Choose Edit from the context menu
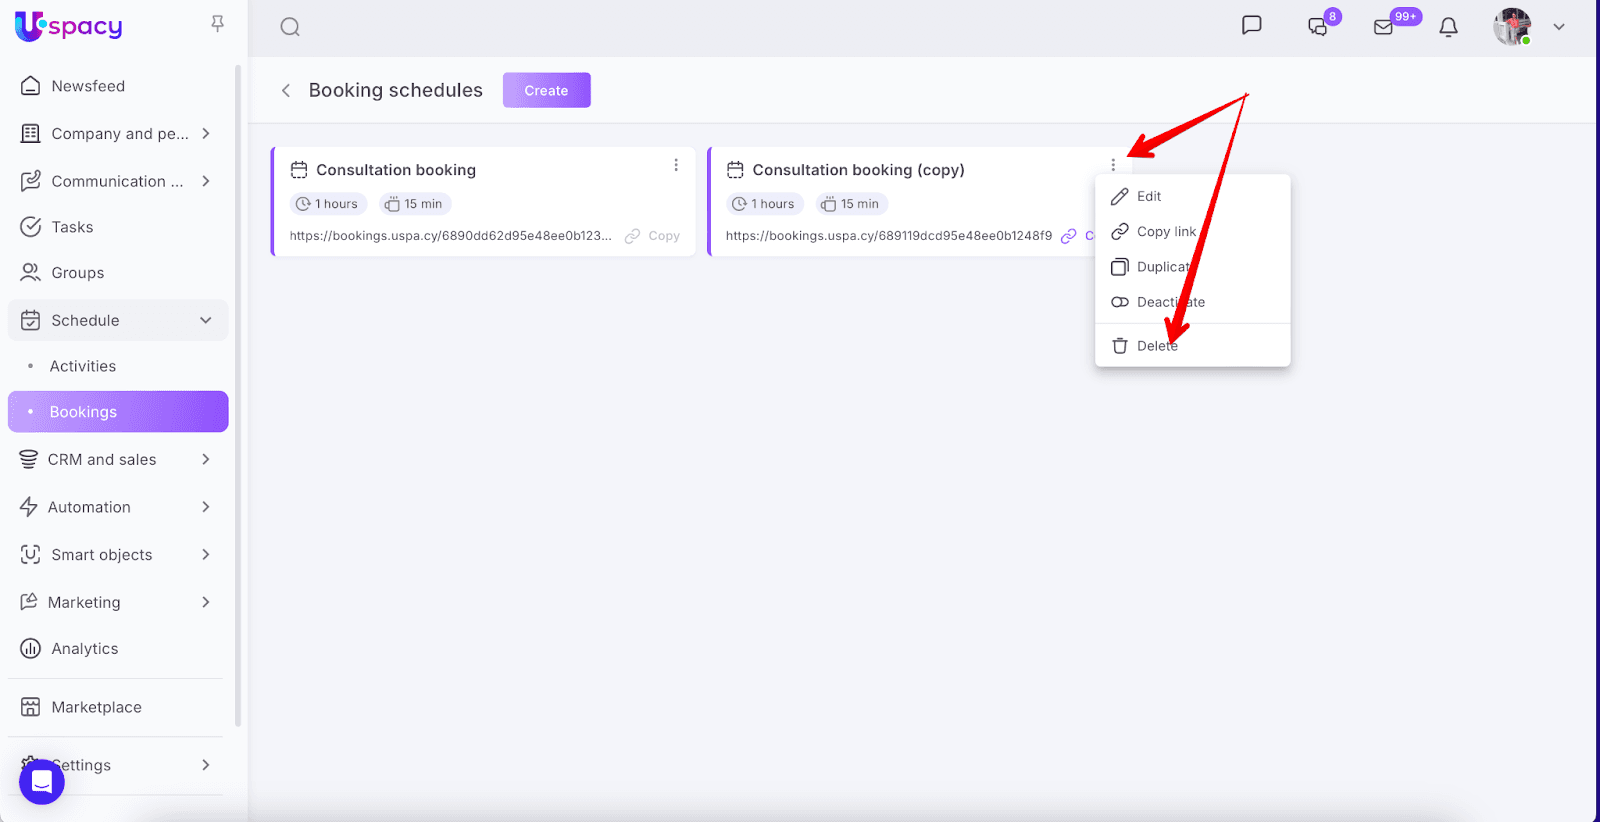1600x822 pixels. click(1148, 197)
